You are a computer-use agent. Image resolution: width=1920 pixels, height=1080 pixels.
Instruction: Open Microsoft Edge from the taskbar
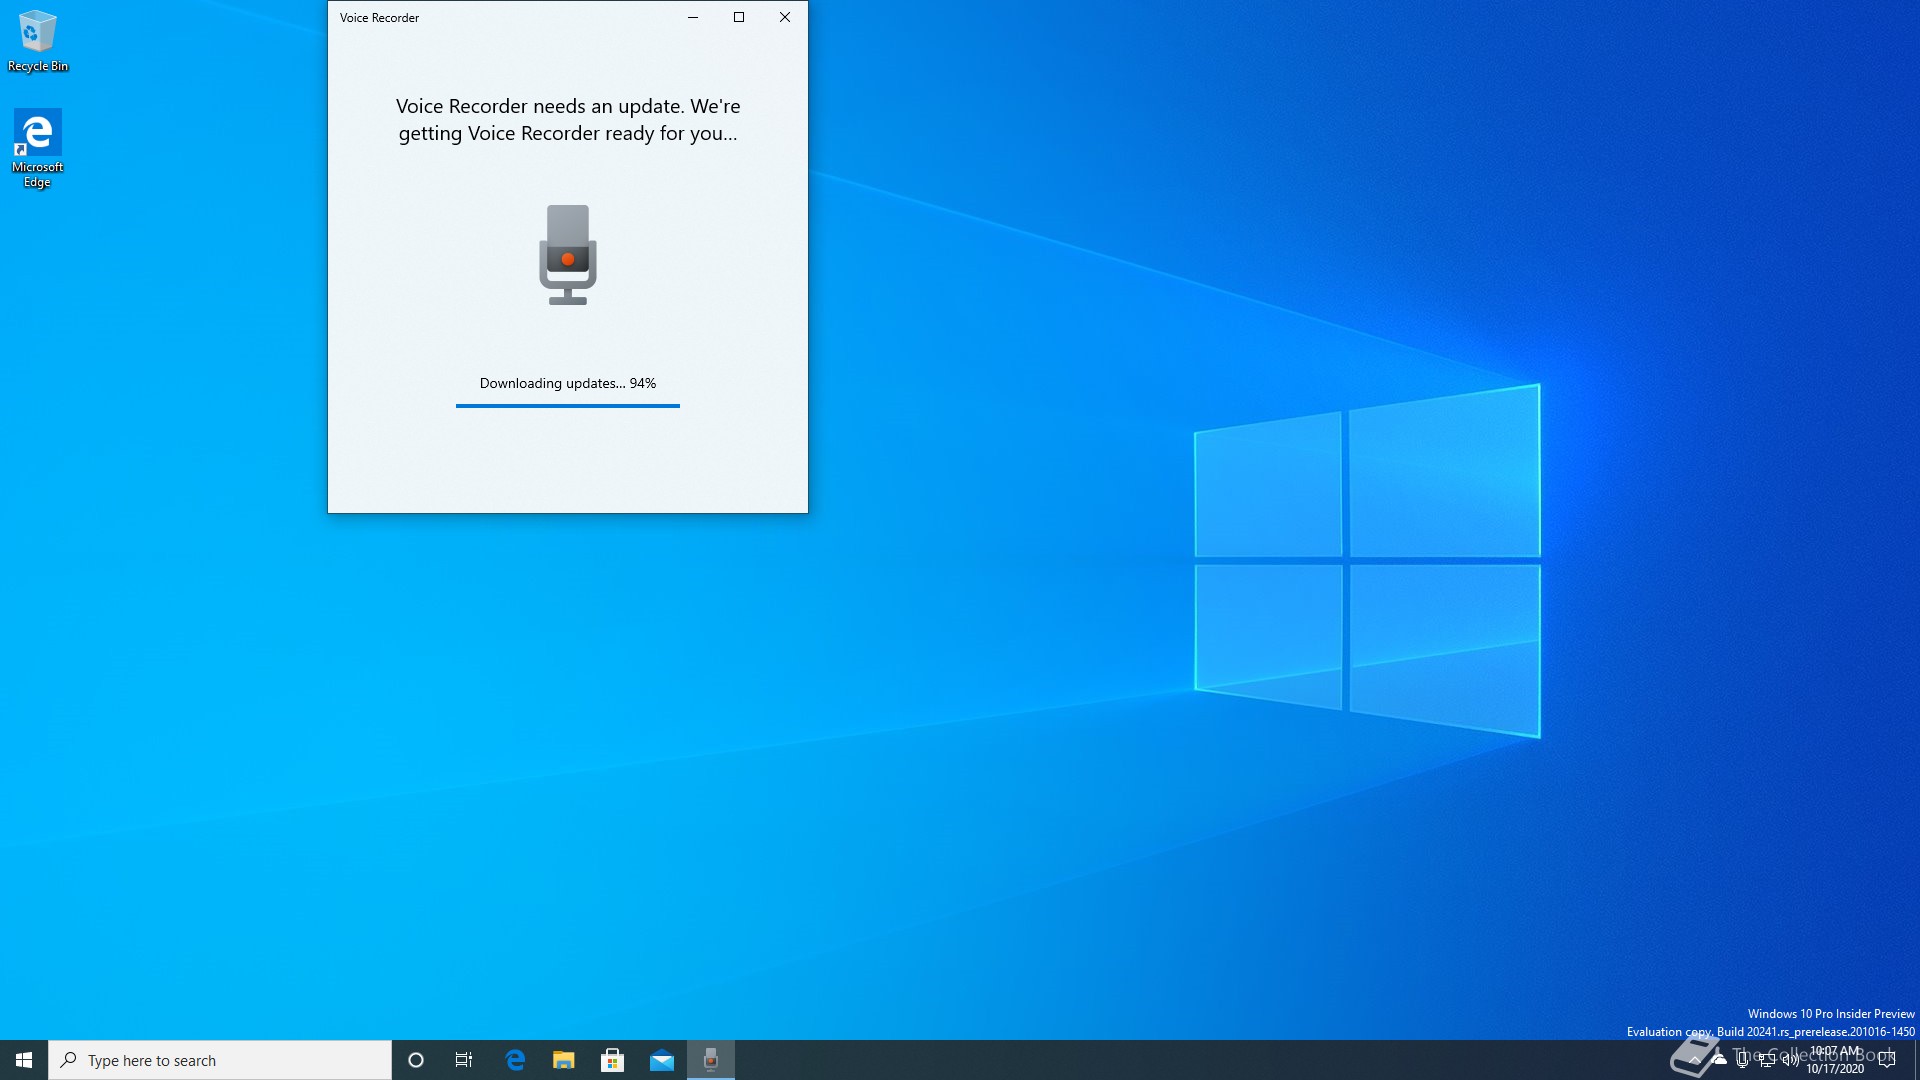point(515,1060)
